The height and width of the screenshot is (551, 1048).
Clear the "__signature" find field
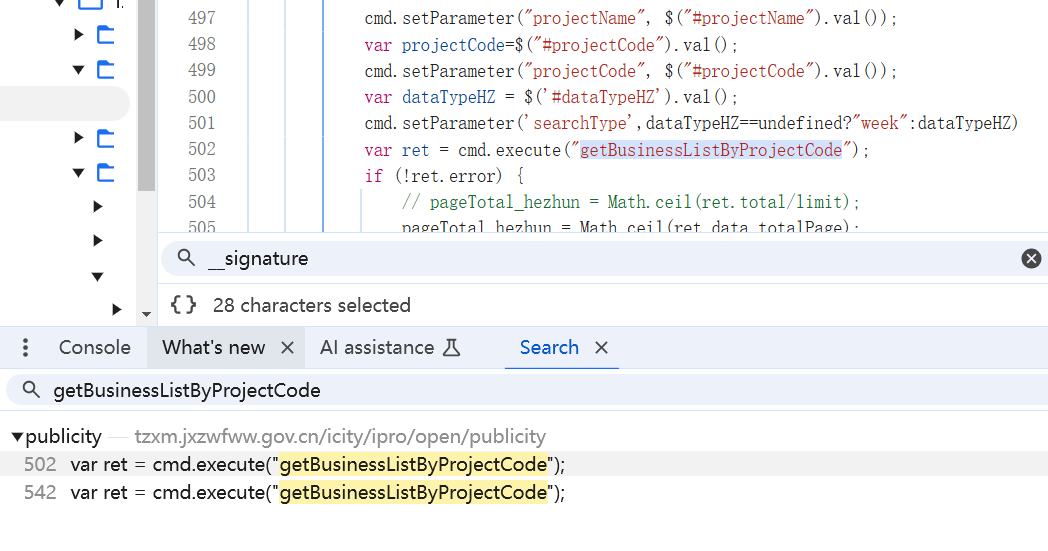pos(1031,259)
